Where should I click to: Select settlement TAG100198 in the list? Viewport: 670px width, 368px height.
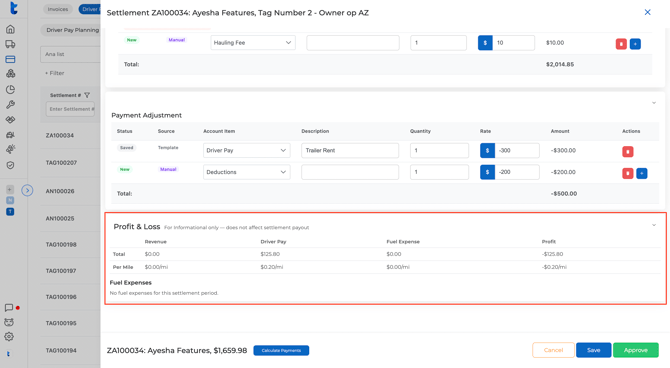pos(61,244)
